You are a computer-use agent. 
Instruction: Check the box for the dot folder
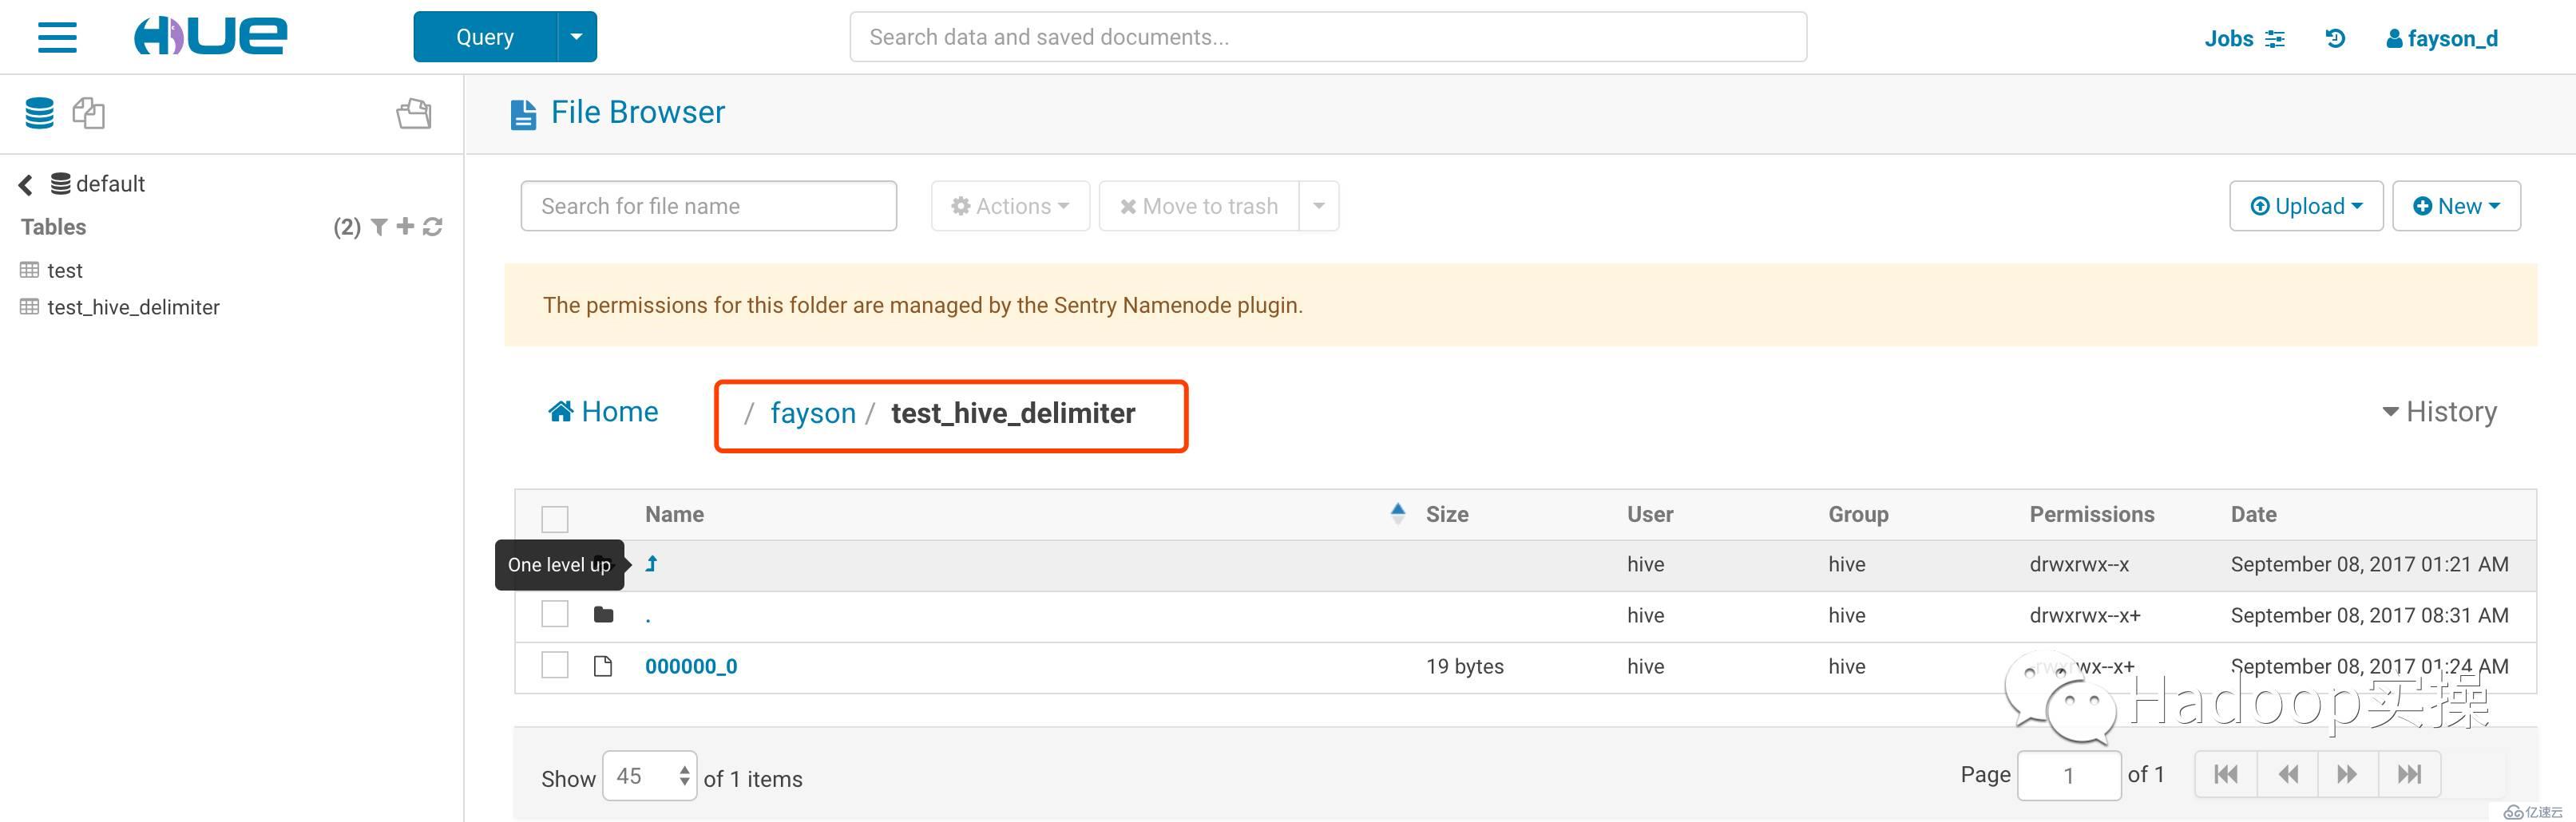[555, 614]
